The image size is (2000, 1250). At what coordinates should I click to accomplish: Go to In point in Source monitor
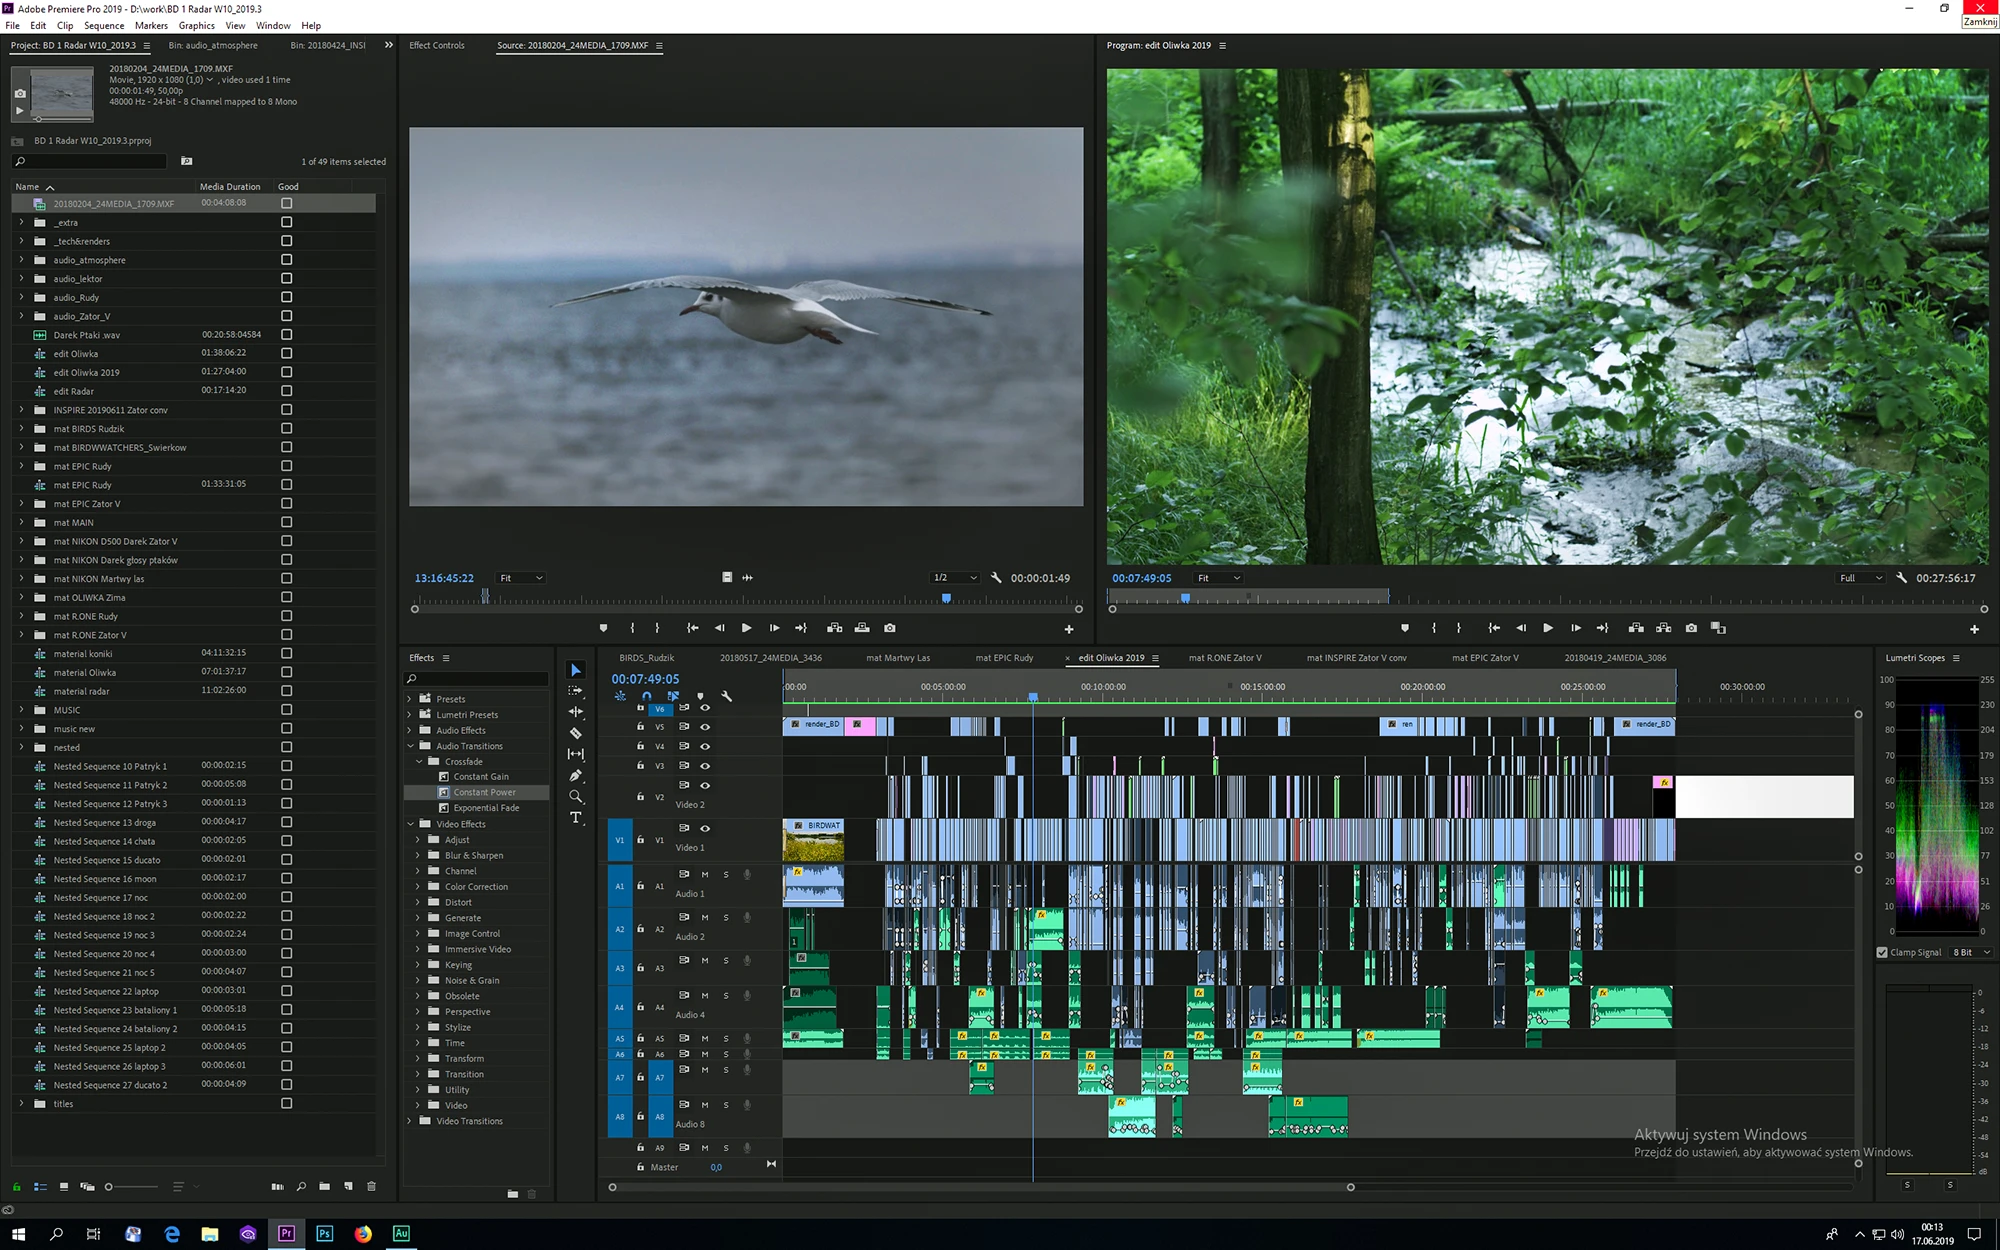(x=692, y=628)
